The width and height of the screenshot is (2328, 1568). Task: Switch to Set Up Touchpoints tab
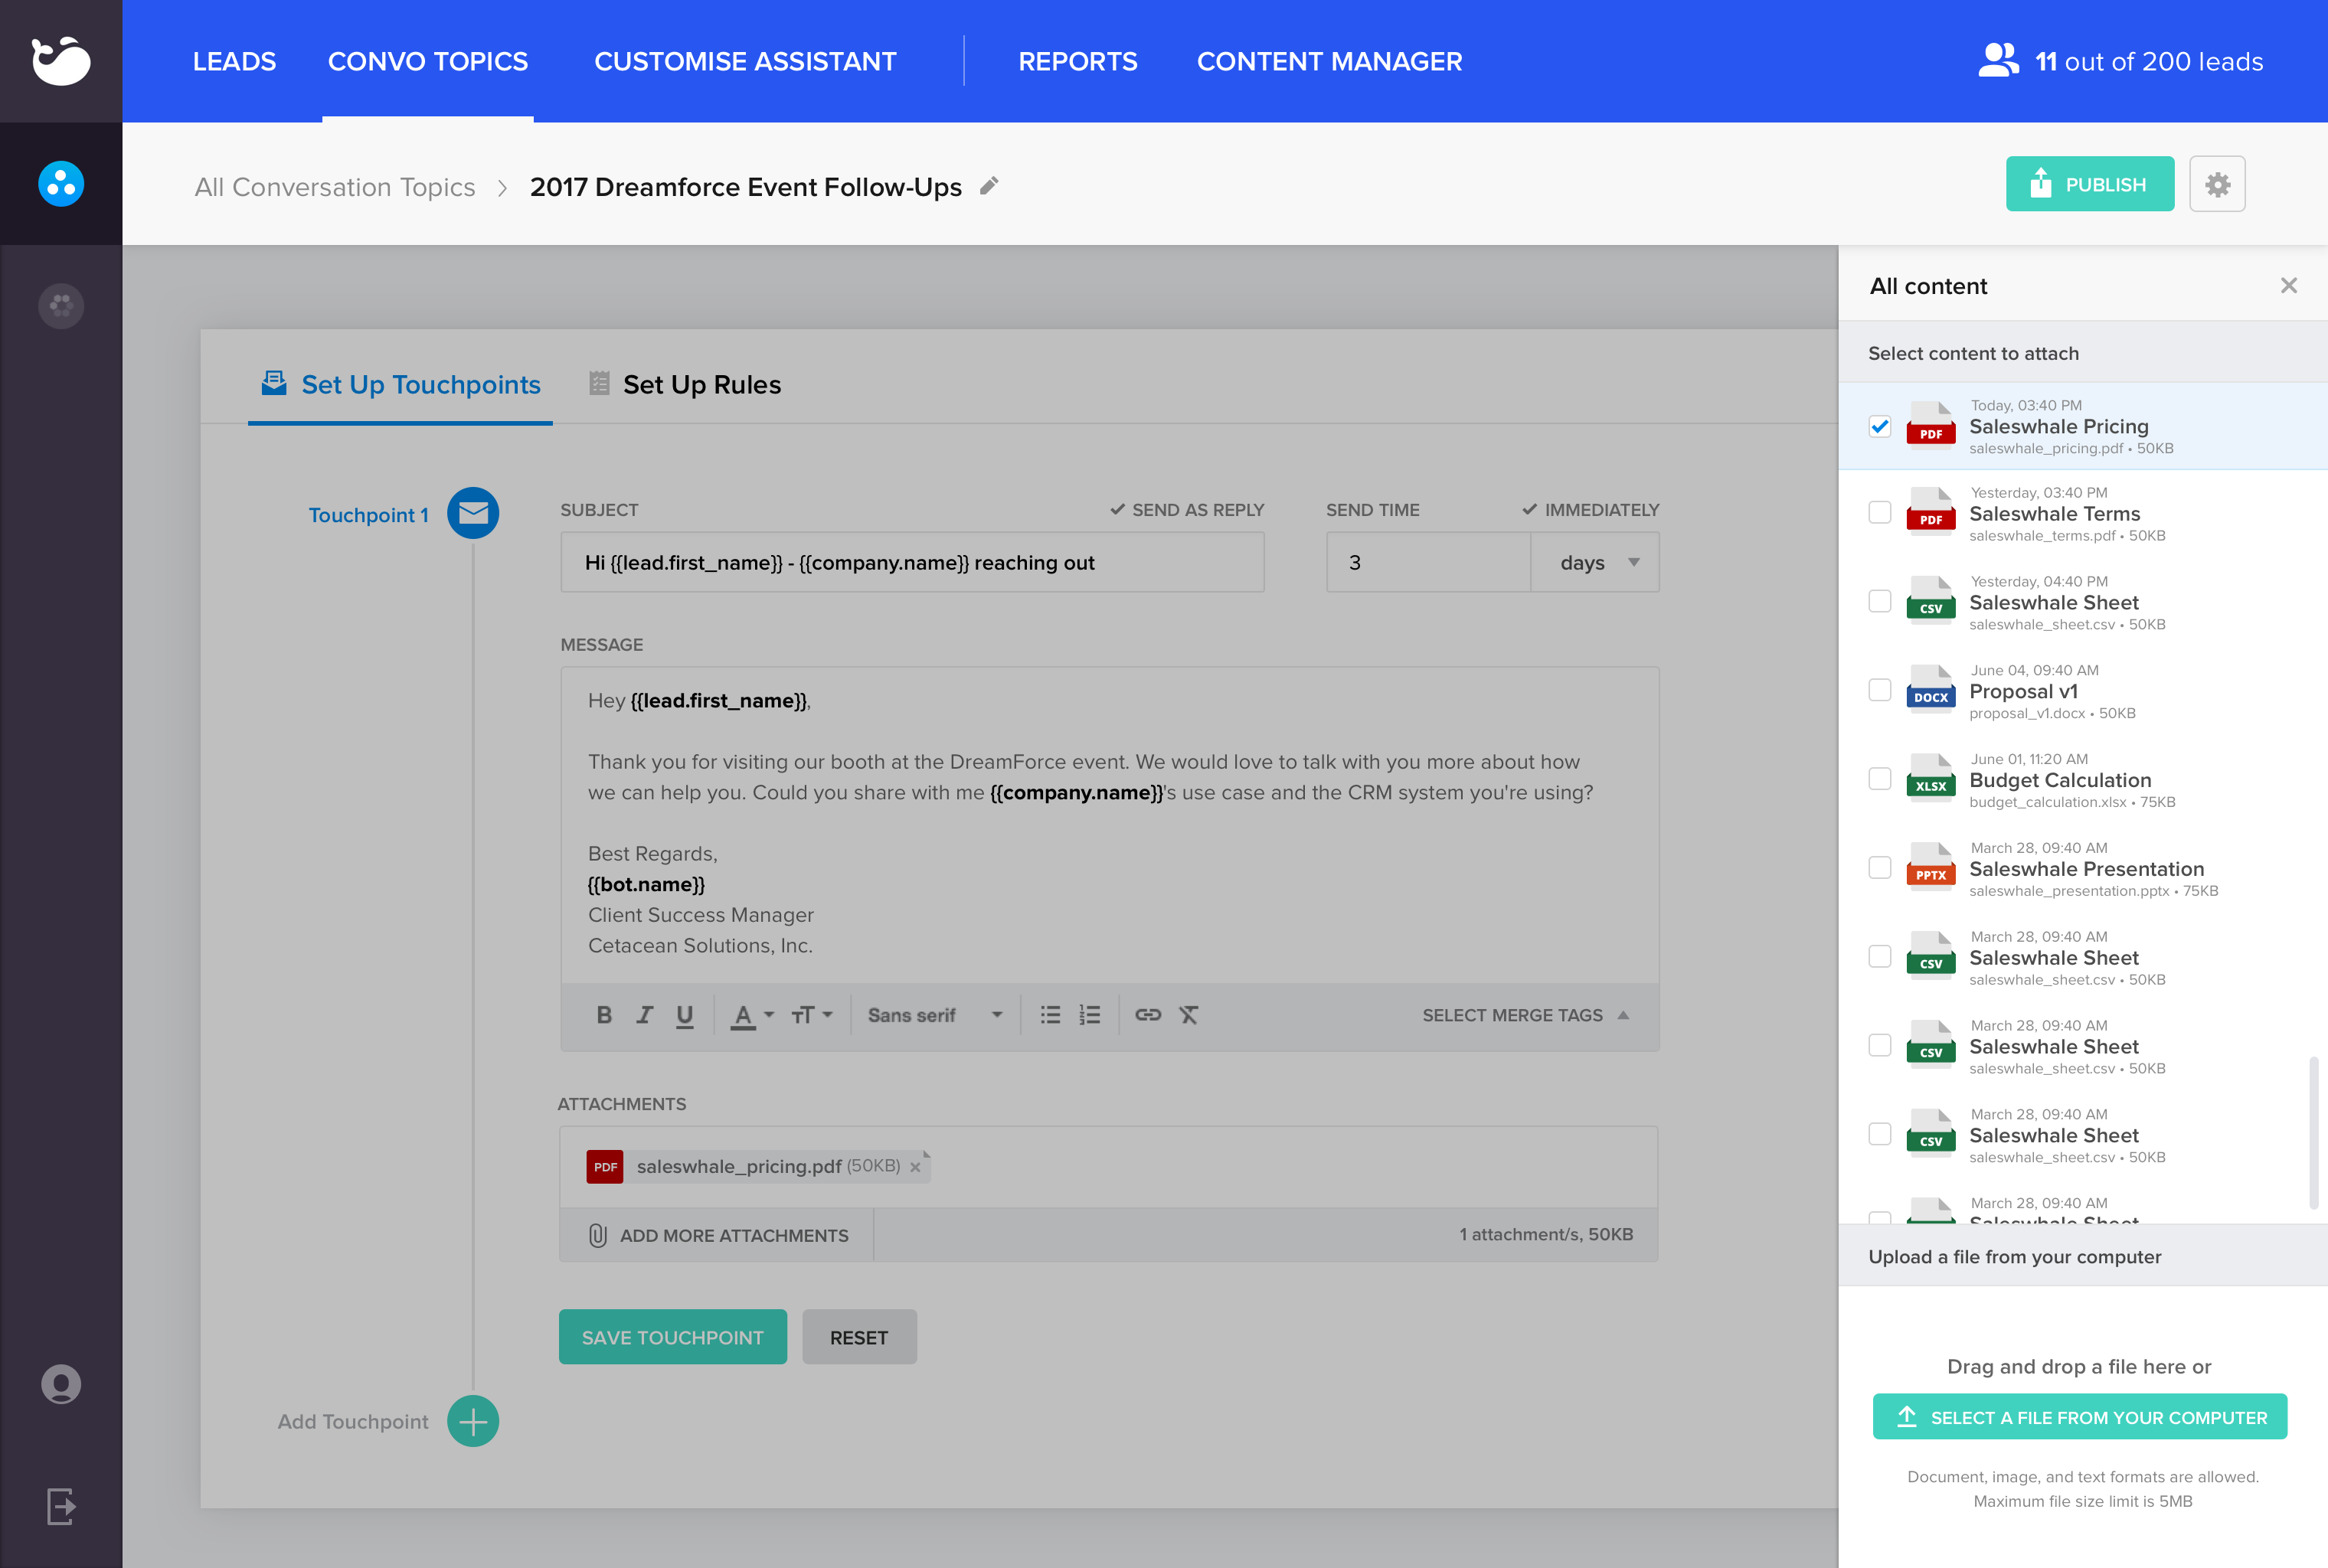[x=401, y=384]
